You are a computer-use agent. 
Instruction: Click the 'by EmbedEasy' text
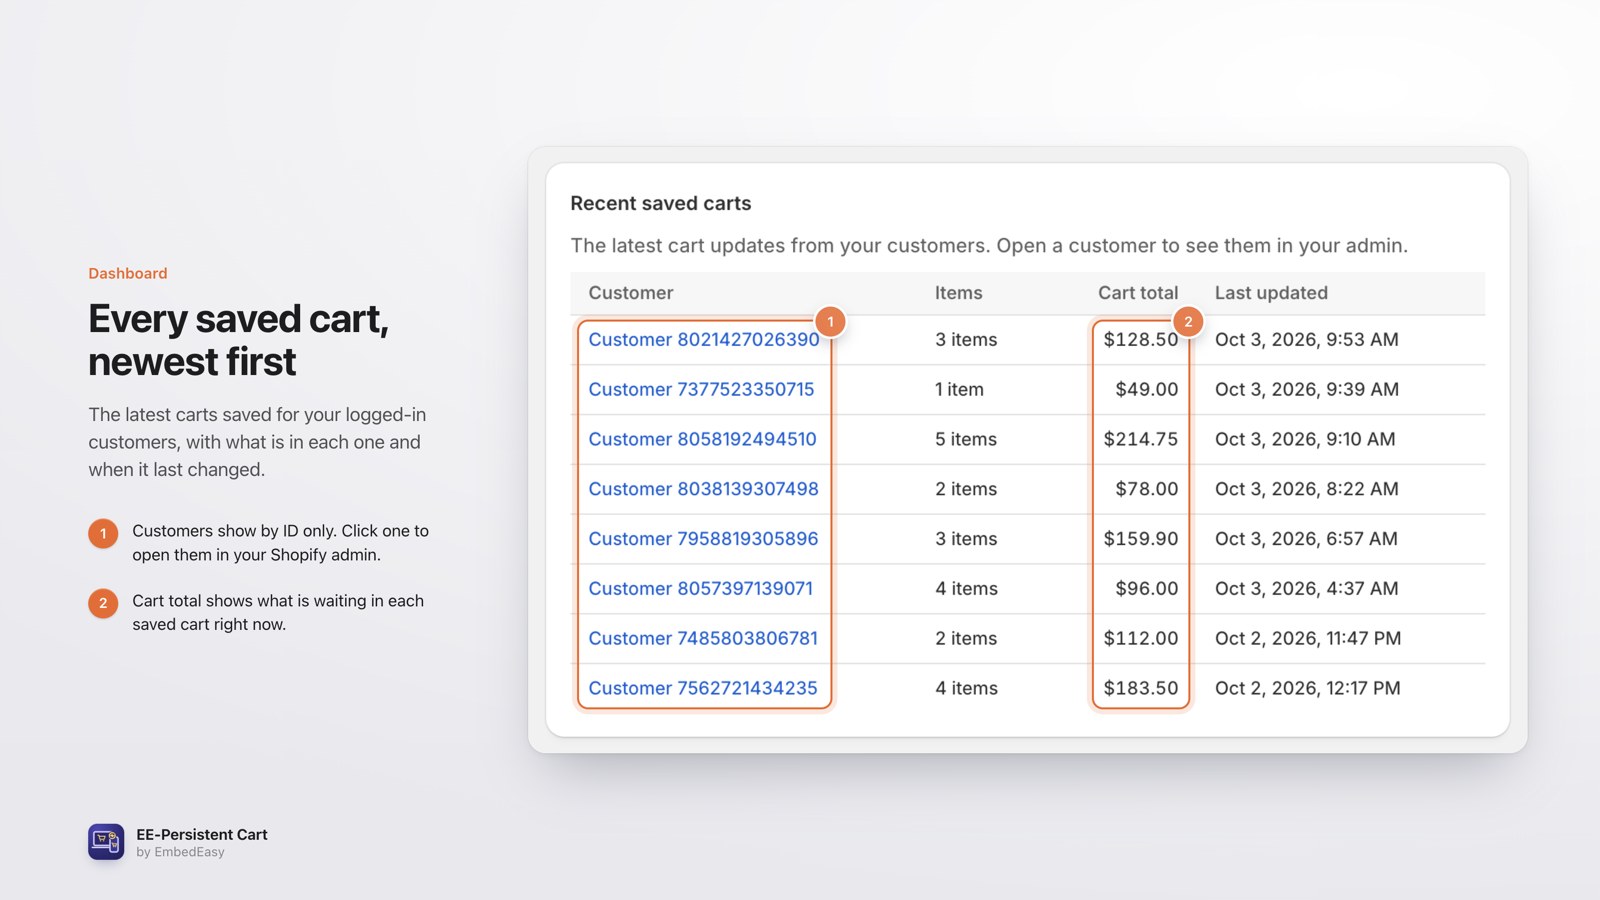point(180,853)
